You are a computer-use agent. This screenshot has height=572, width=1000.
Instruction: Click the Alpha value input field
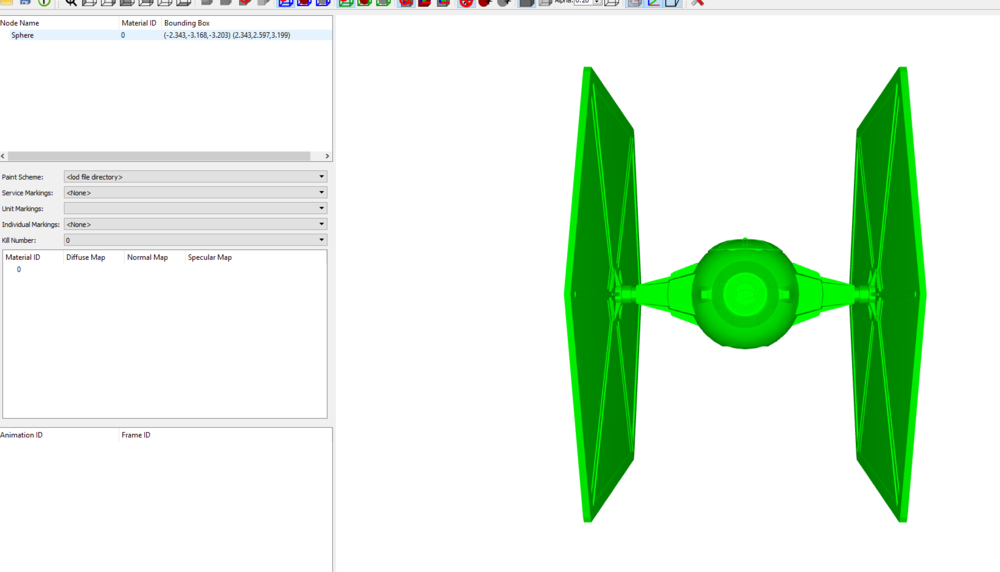[x=584, y=2]
